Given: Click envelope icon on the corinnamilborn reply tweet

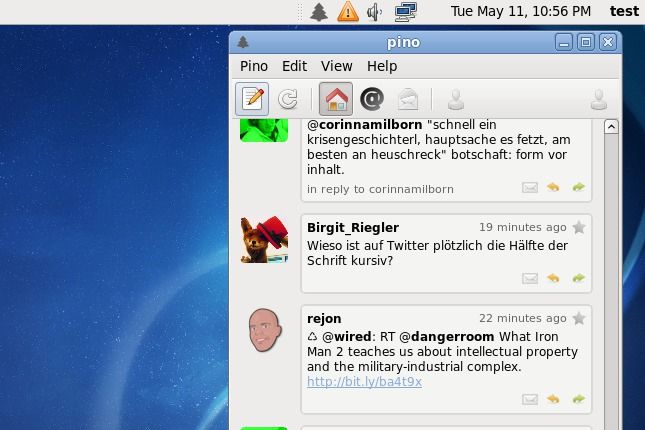Looking at the screenshot, I should point(530,188).
